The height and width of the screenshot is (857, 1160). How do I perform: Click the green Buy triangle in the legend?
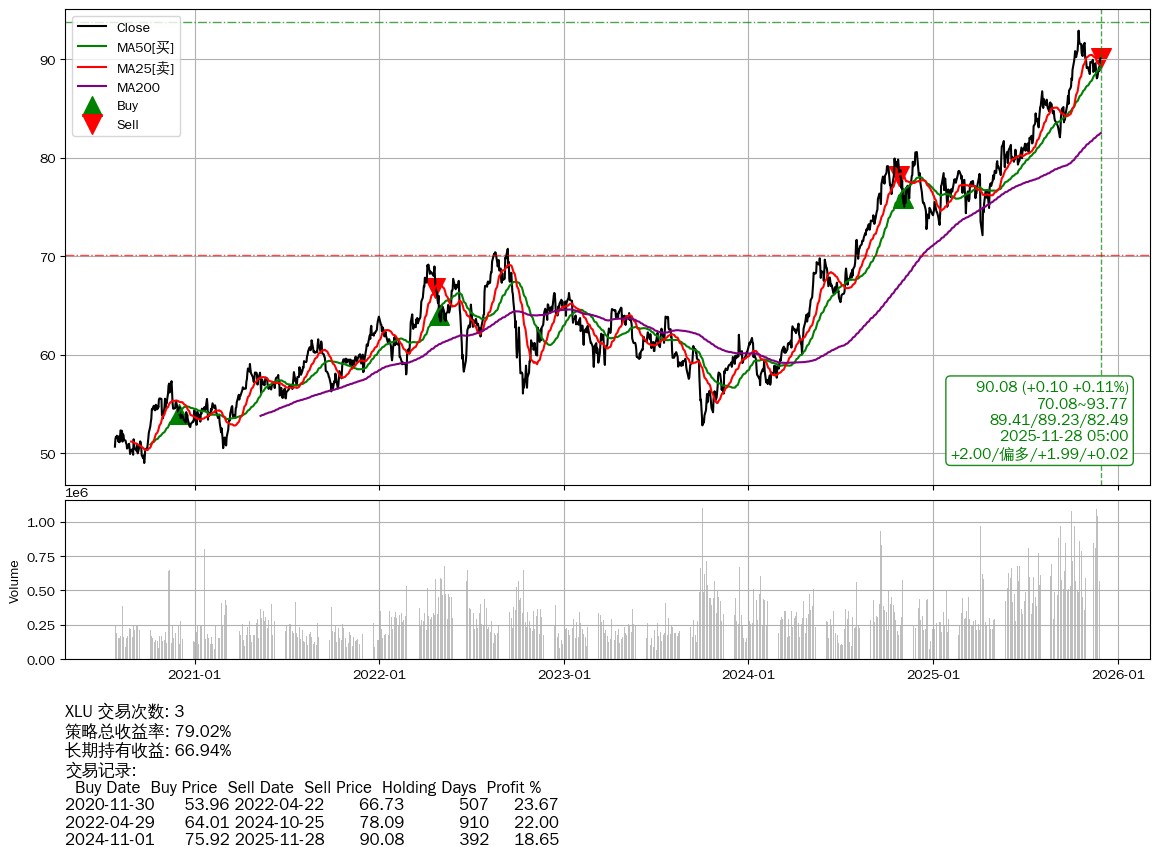click(92, 106)
